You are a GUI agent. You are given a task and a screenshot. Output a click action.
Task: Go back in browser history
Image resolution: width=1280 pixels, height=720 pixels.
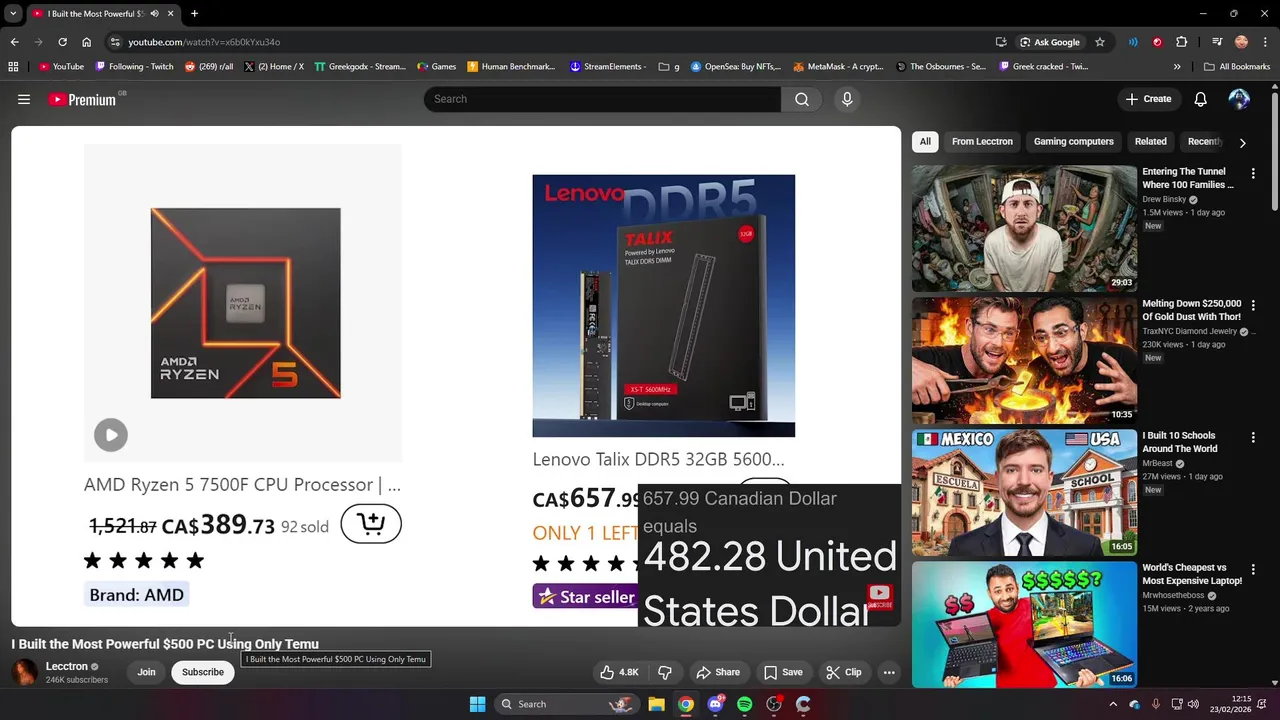point(14,42)
